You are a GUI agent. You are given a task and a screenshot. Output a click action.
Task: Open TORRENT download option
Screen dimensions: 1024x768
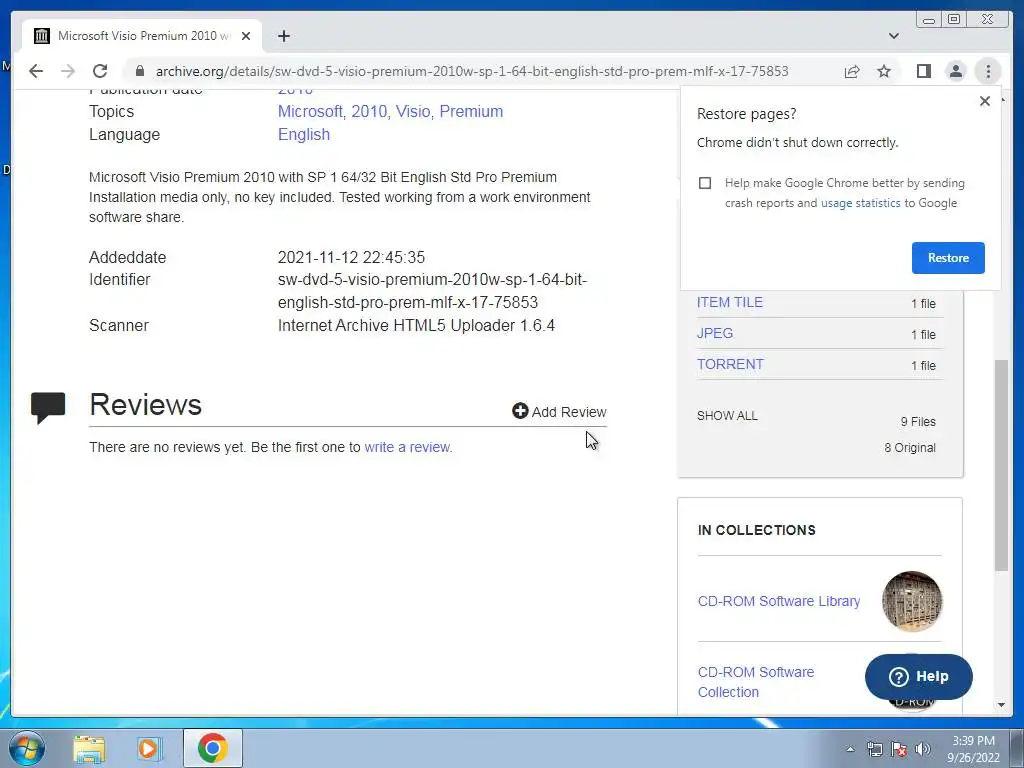click(x=730, y=364)
